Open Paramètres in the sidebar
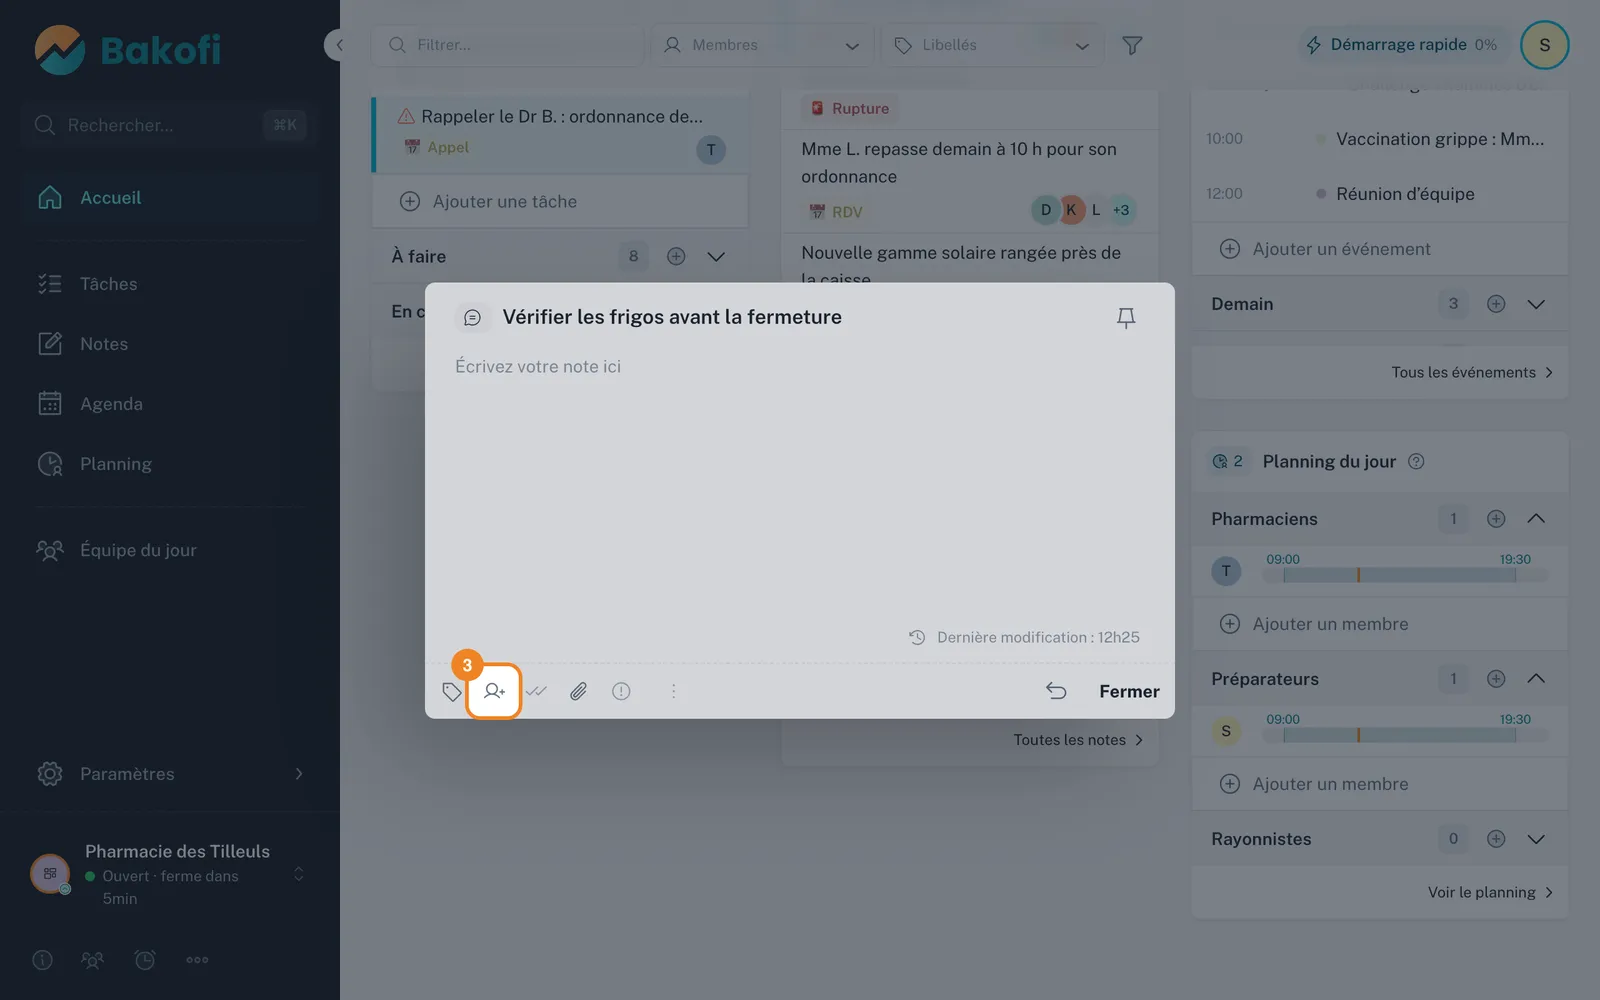Image resolution: width=1600 pixels, height=1000 pixels. [170, 774]
